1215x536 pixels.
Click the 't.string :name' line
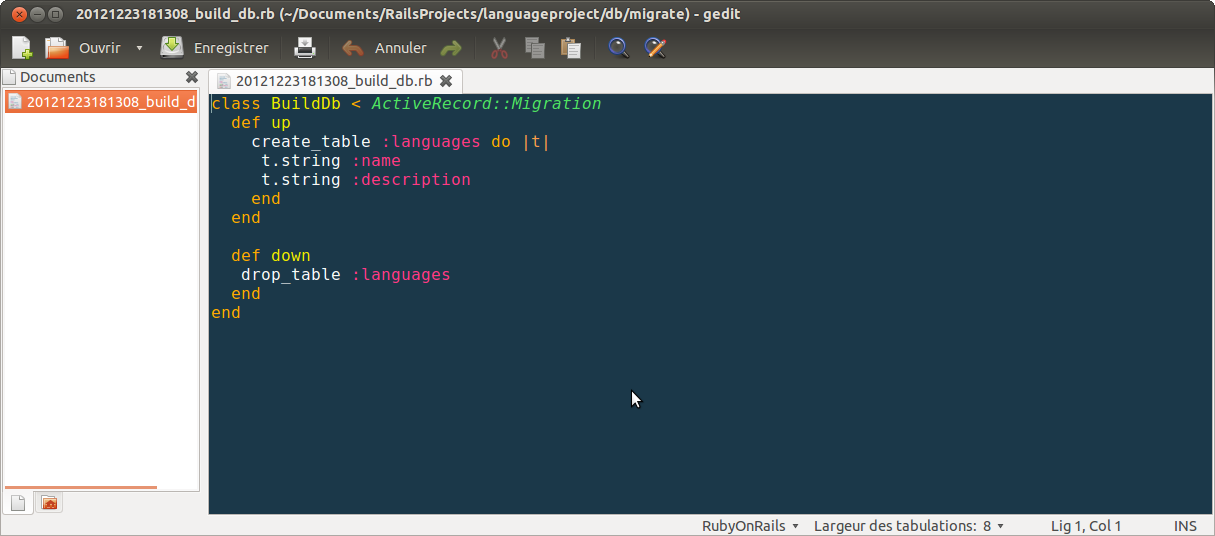coord(331,161)
